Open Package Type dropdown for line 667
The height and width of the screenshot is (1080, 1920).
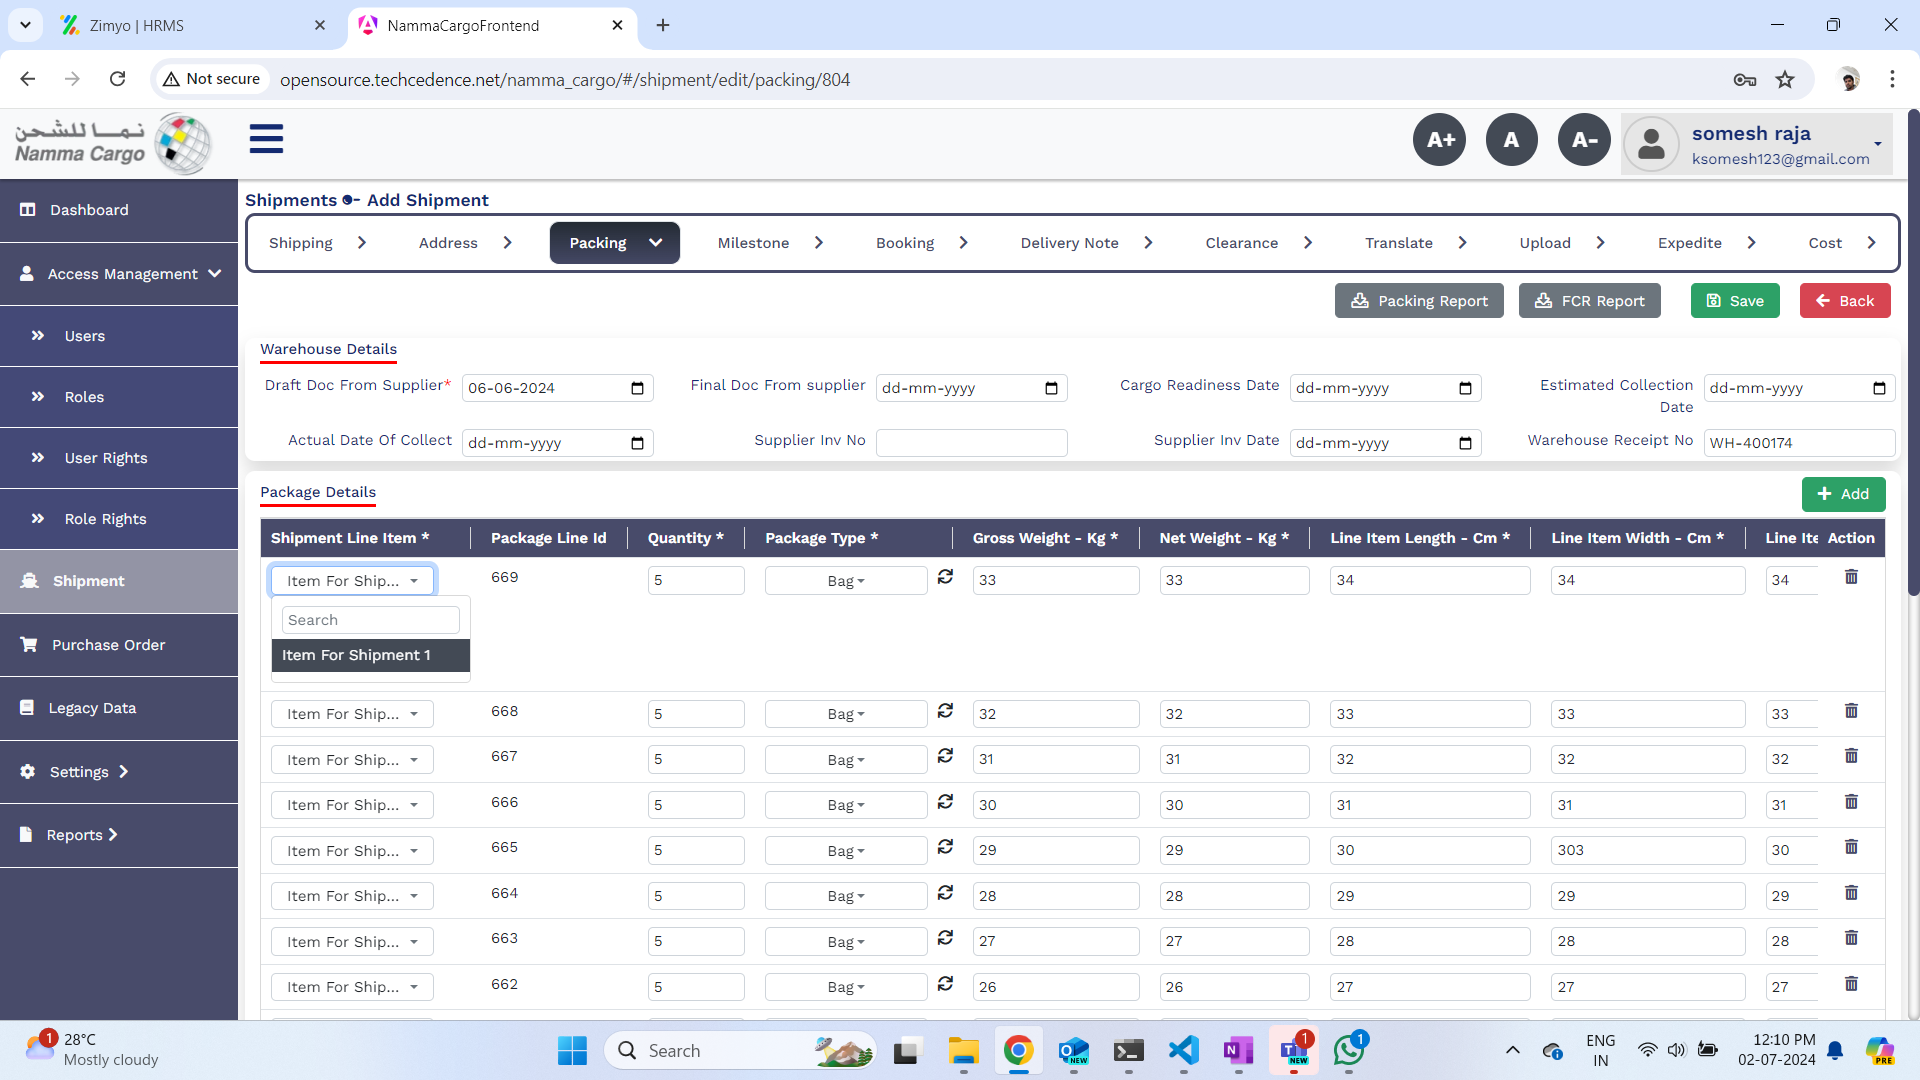pos(845,760)
